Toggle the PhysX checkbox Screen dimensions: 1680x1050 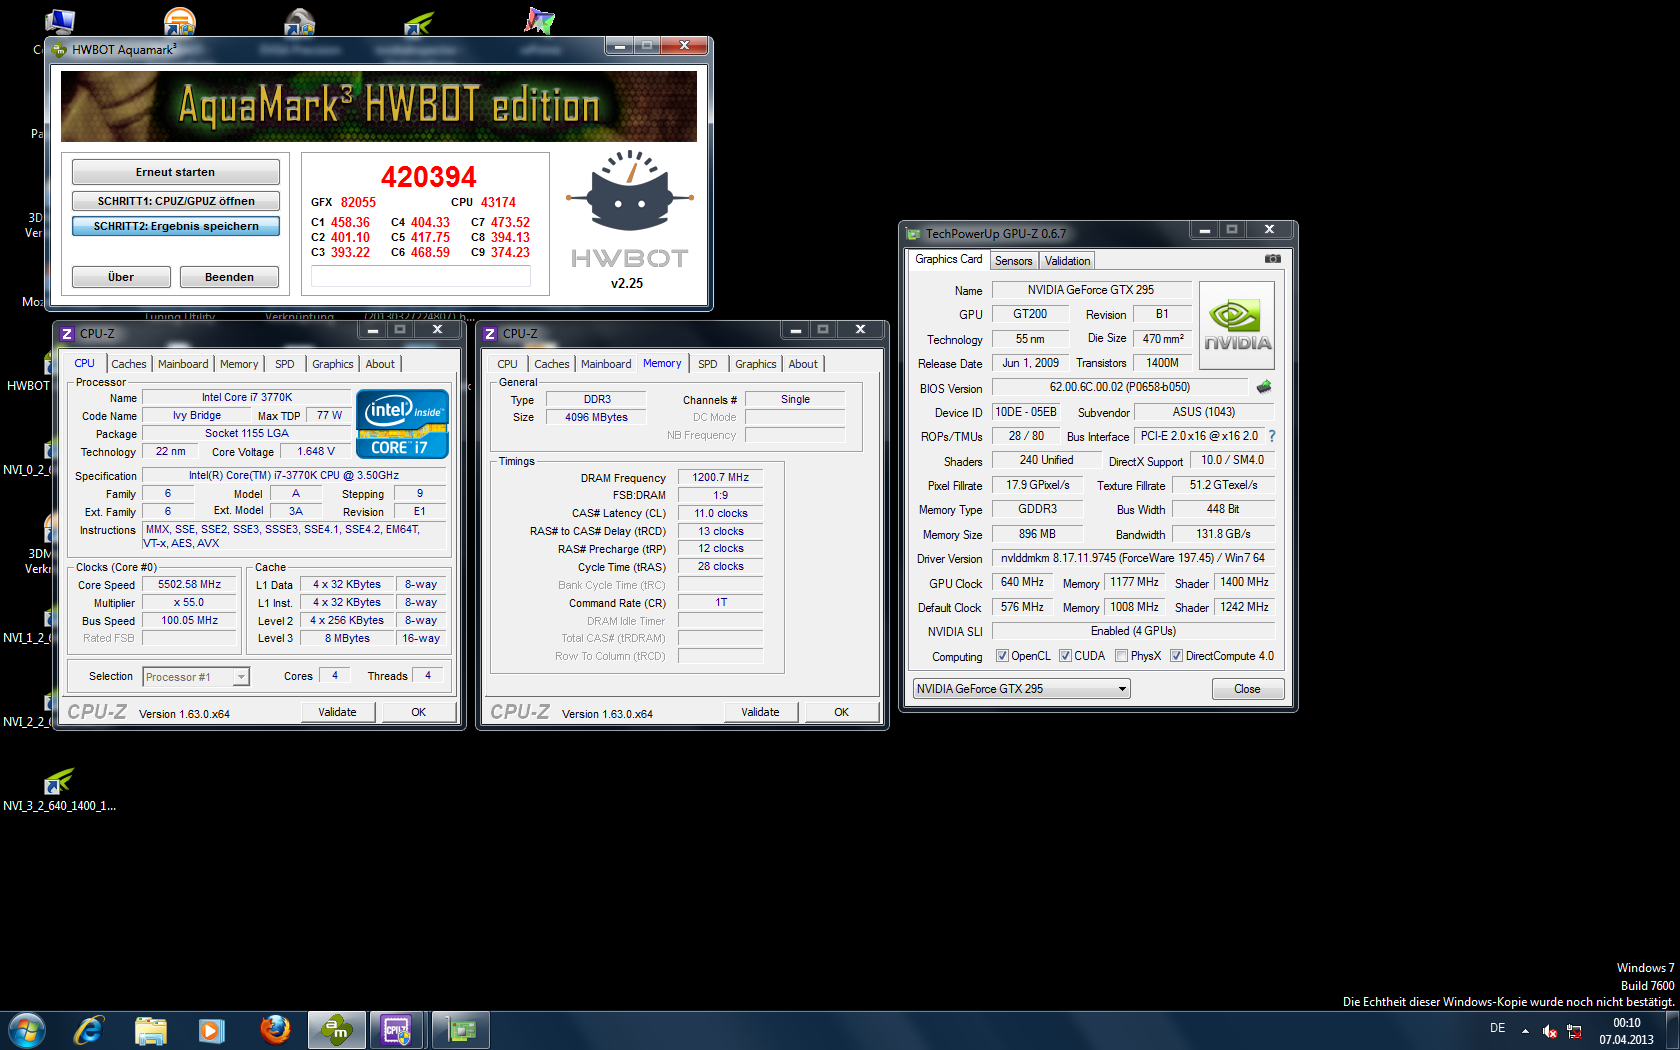point(1121,656)
